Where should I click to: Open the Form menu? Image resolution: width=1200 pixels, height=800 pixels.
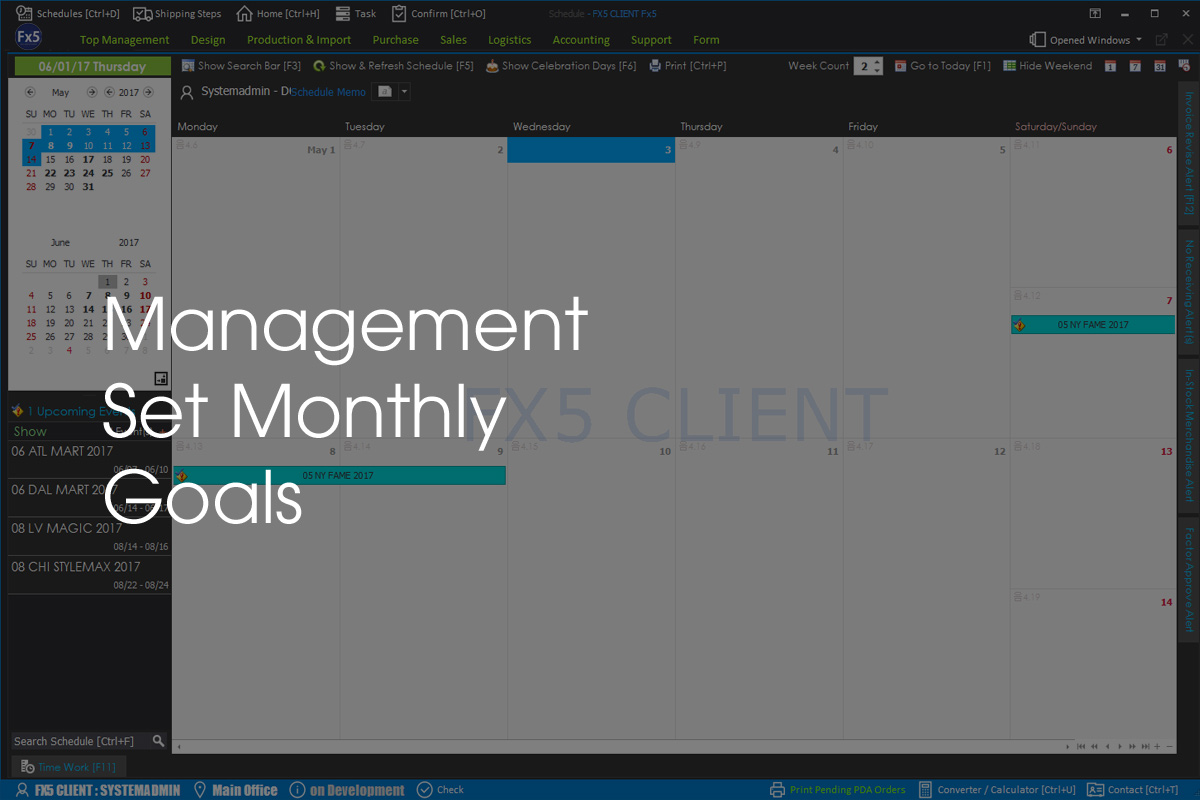[x=706, y=40]
